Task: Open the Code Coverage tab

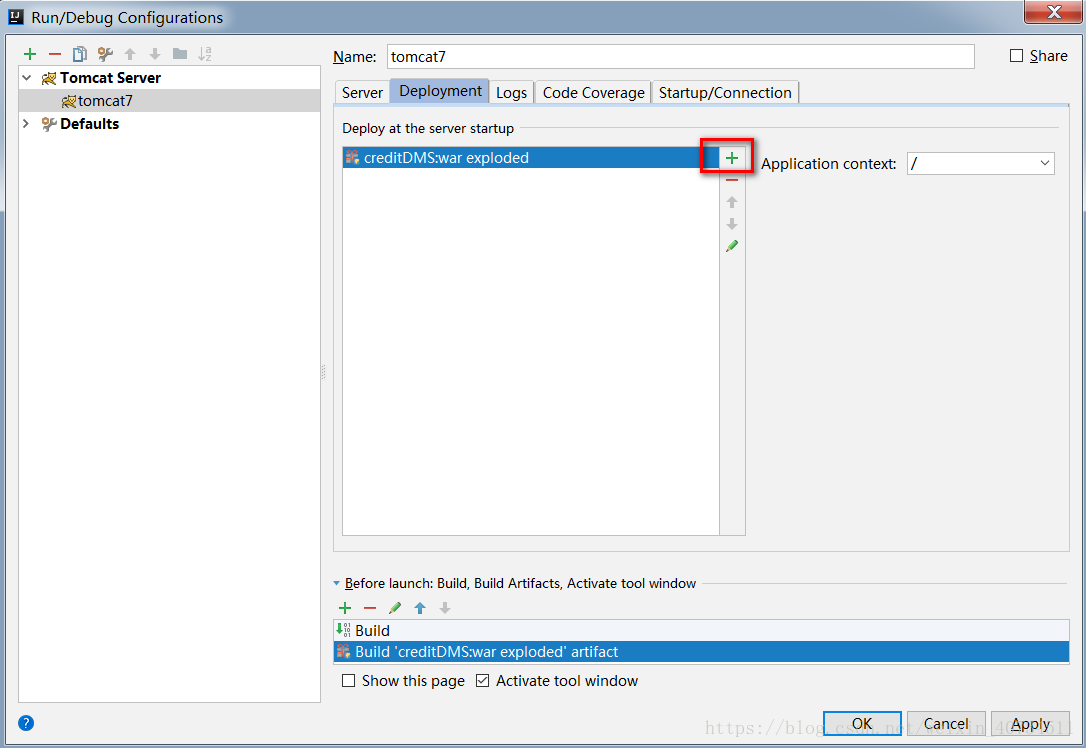Action: click(594, 93)
